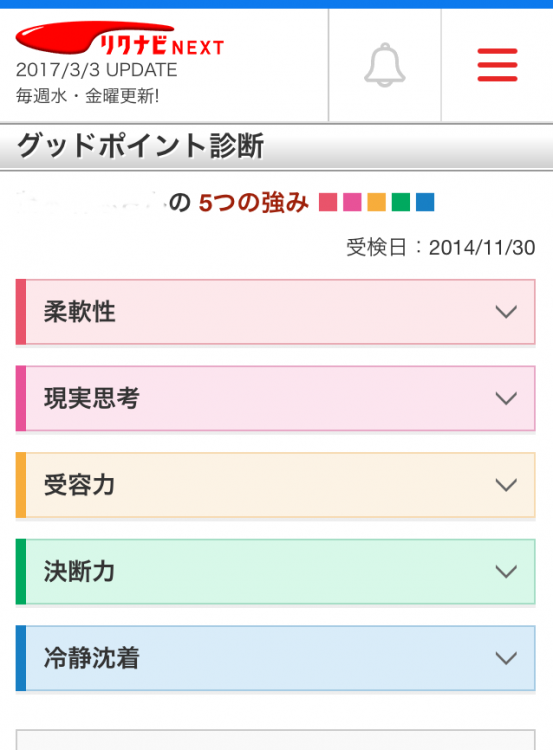The image size is (553, 750).
Task: Open the 柔軟性 strength label
Action: click(79, 312)
